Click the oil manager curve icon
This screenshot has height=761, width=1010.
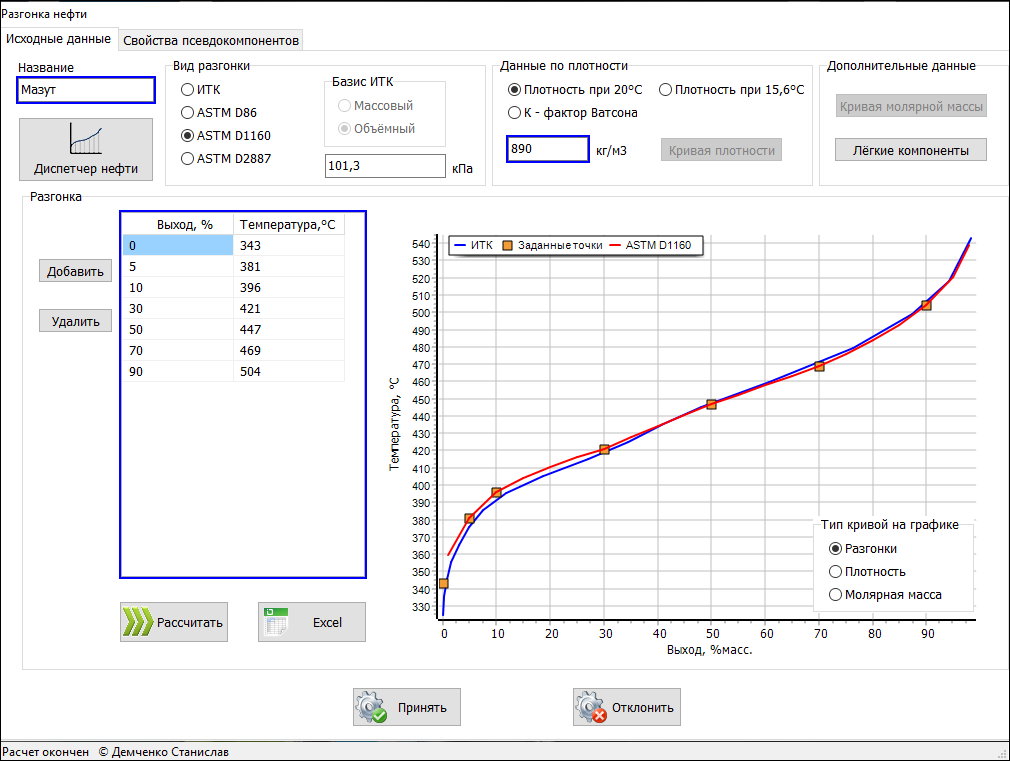coord(85,137)
